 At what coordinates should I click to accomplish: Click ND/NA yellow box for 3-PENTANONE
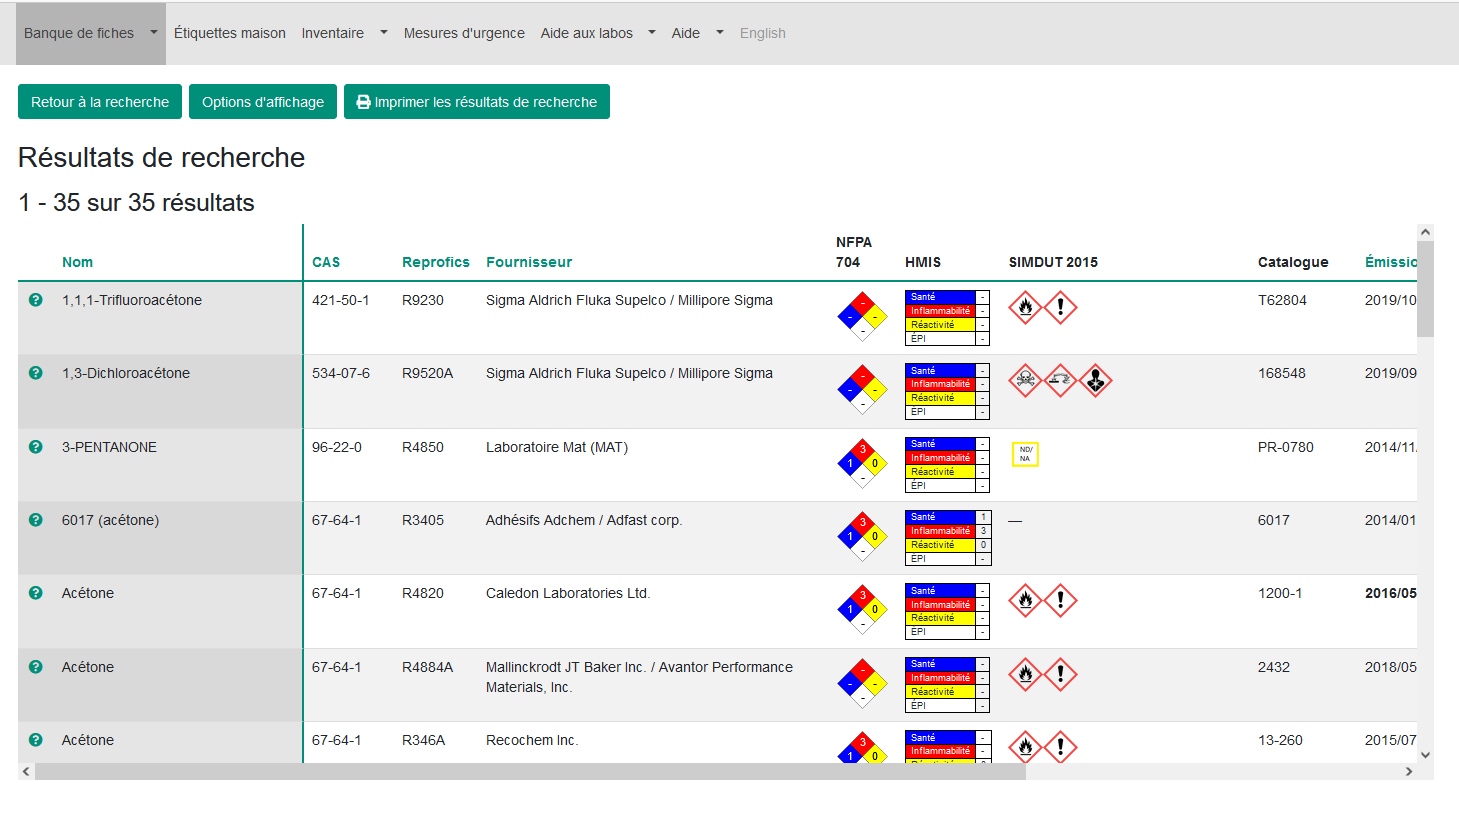click(x=1025, y=454)
